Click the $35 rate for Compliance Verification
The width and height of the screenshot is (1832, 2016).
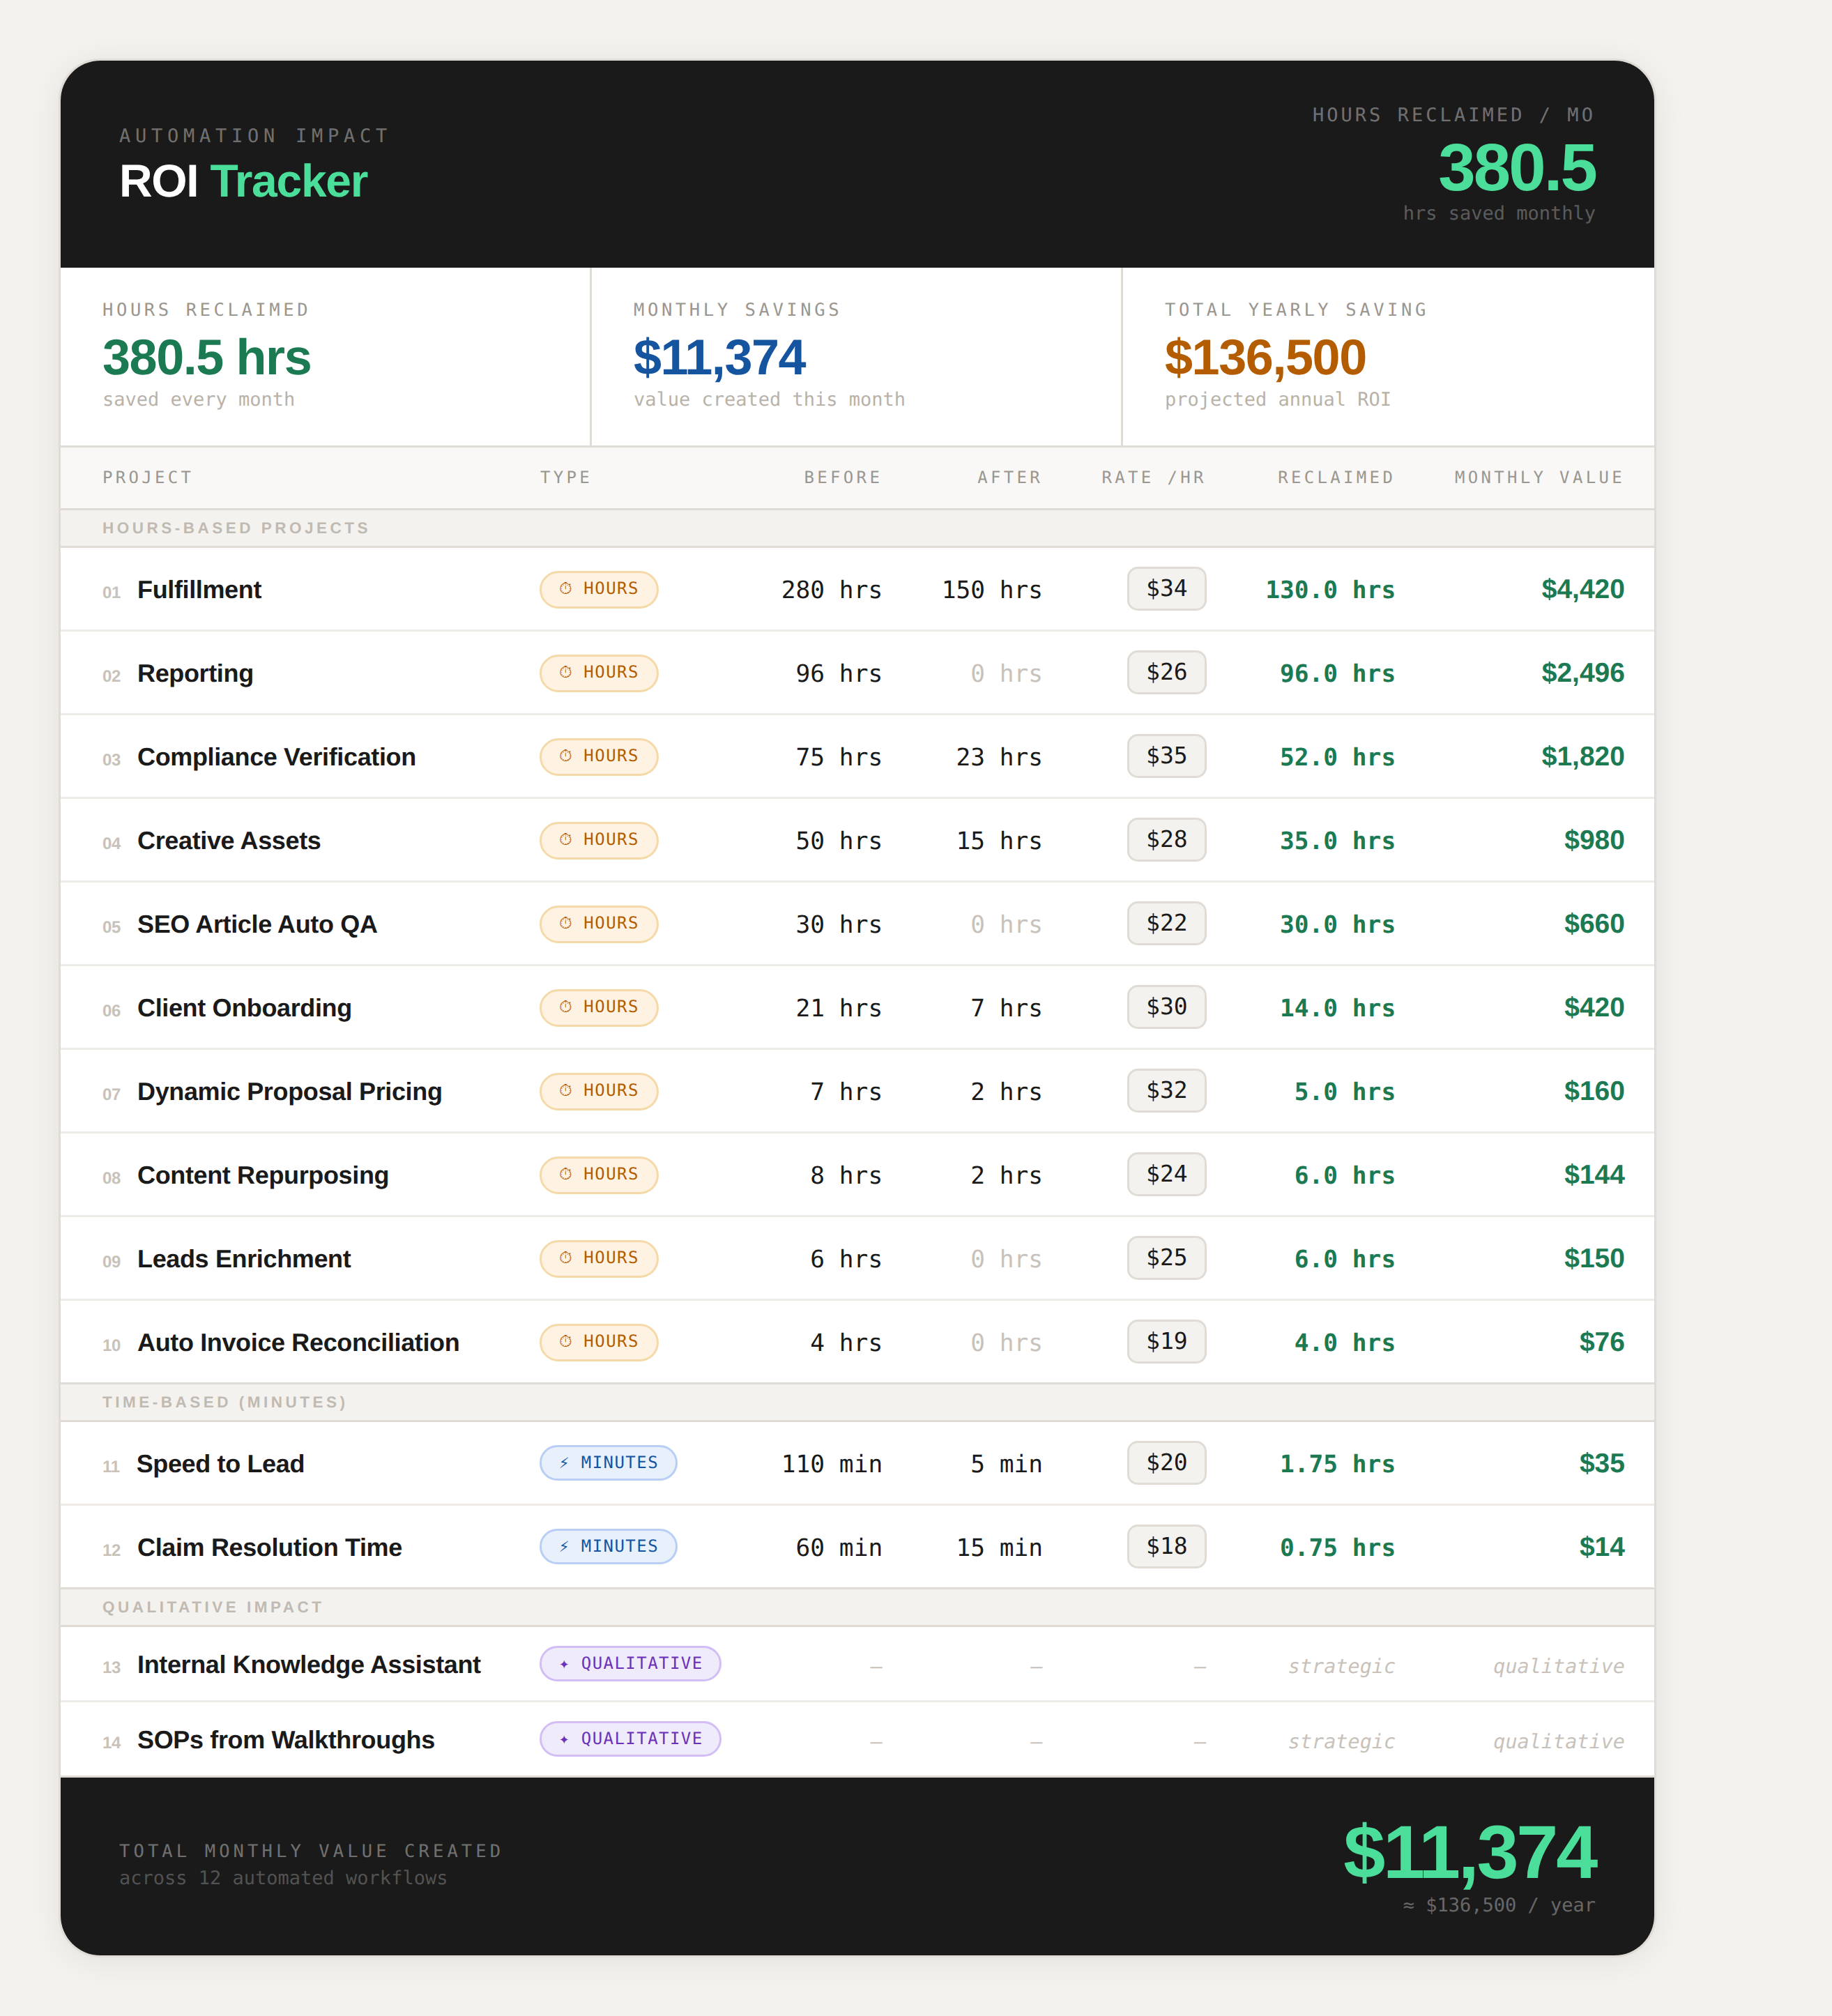(x=1166, y=757)
